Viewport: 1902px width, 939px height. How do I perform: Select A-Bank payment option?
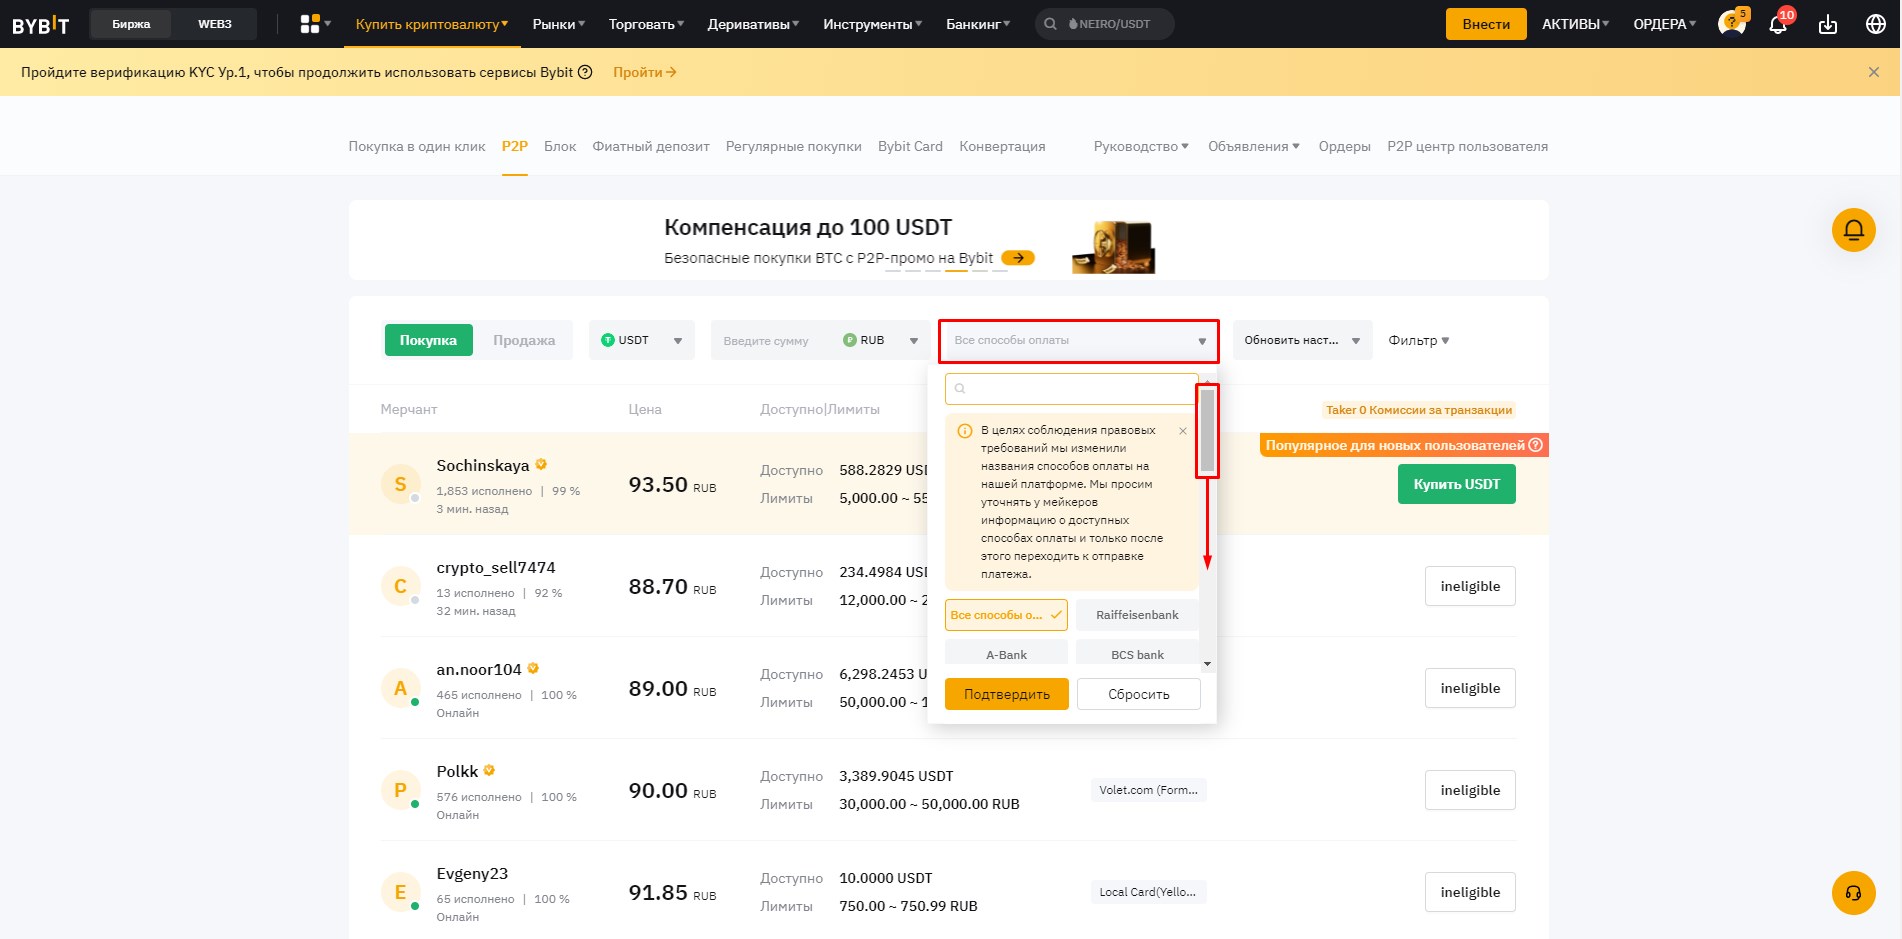coord(1006,653)
